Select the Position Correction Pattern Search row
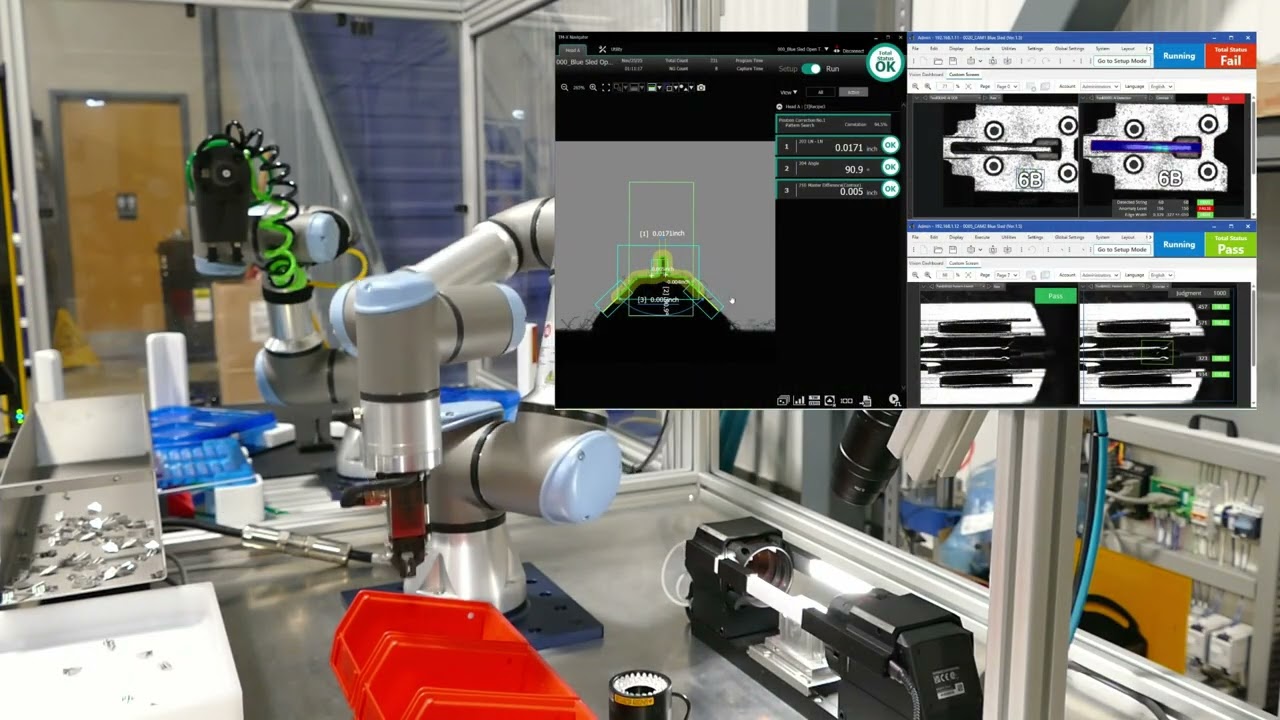1280x720 pixels. (x=833, y=125)
